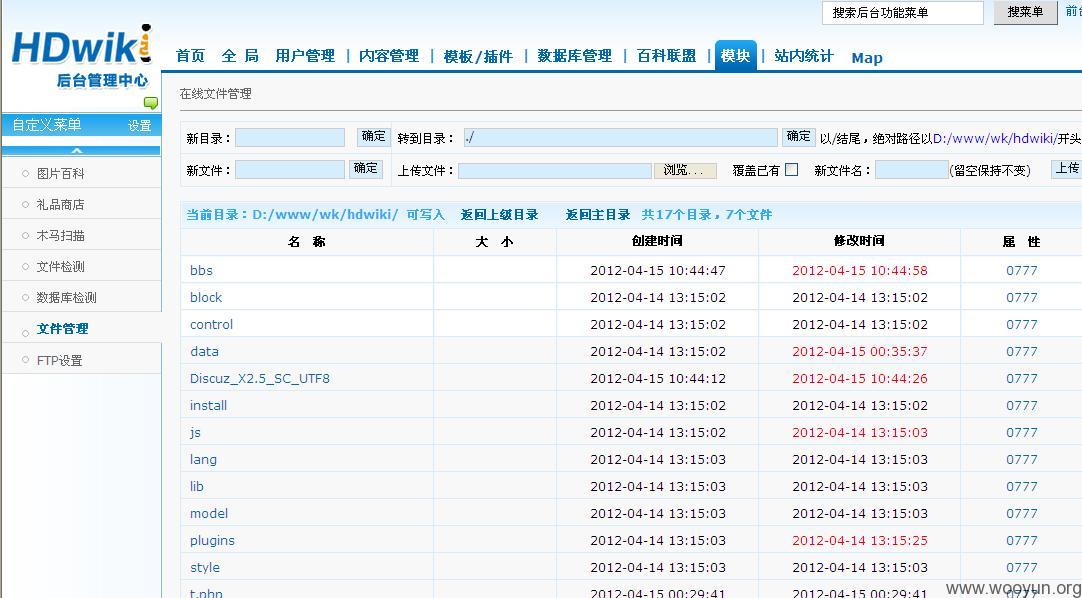Open the 模块 tab
The height and width of the screenshot is (598, 1082).
tap(736, 56)
